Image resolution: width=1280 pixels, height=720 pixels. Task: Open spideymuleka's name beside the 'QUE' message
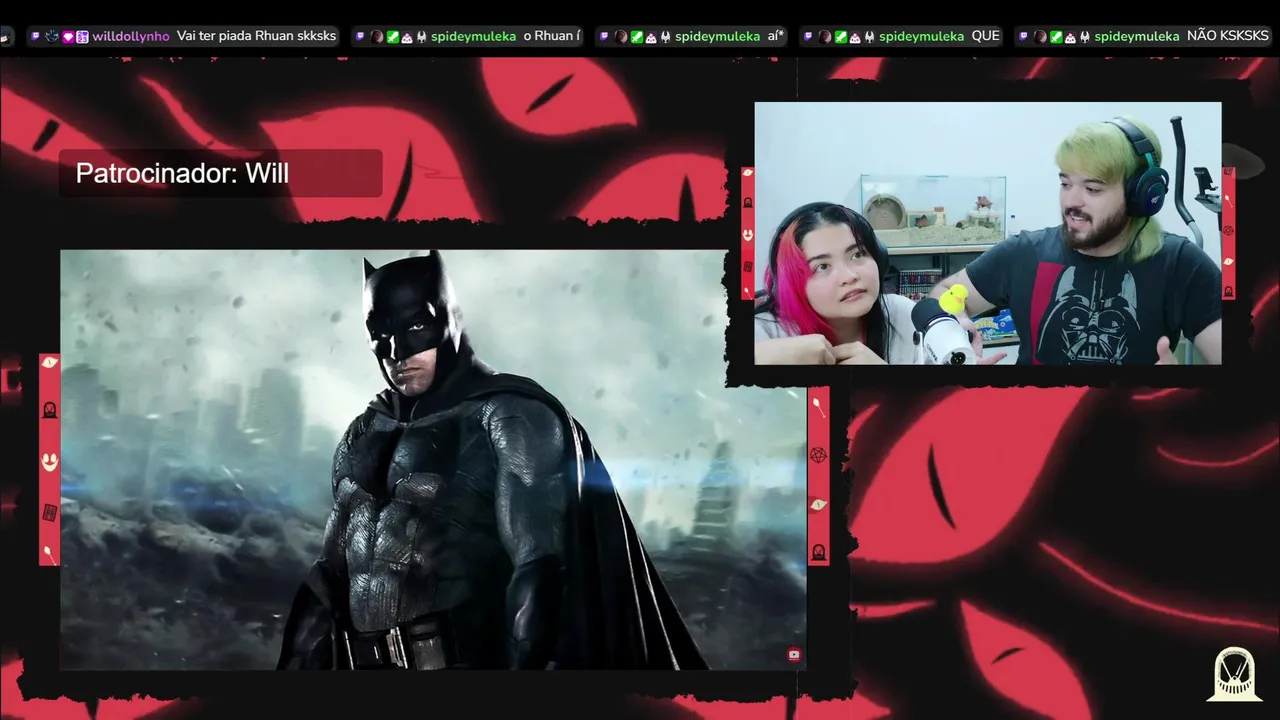pyautogui.click(x=922, y=36)
